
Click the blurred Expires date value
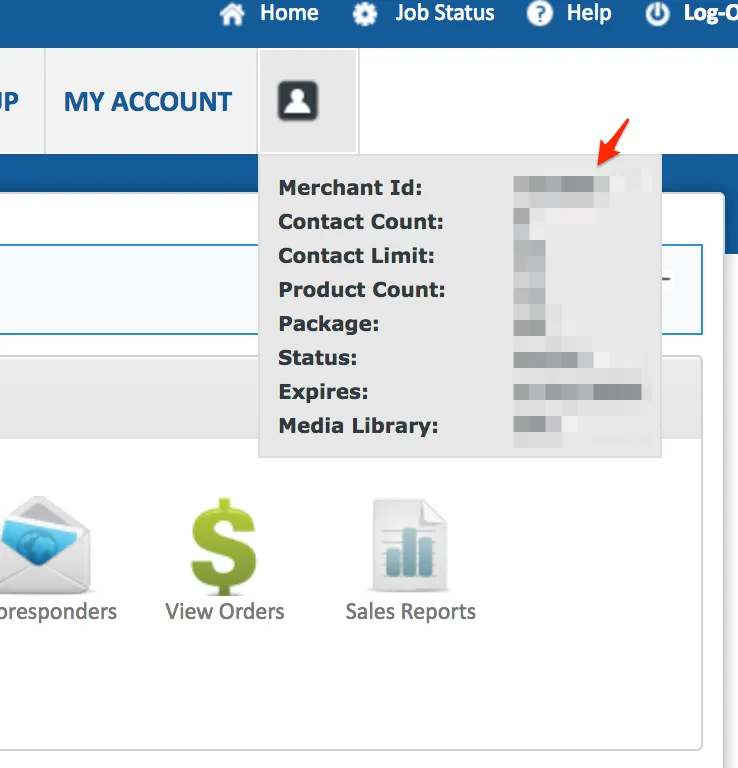point(577,391)
